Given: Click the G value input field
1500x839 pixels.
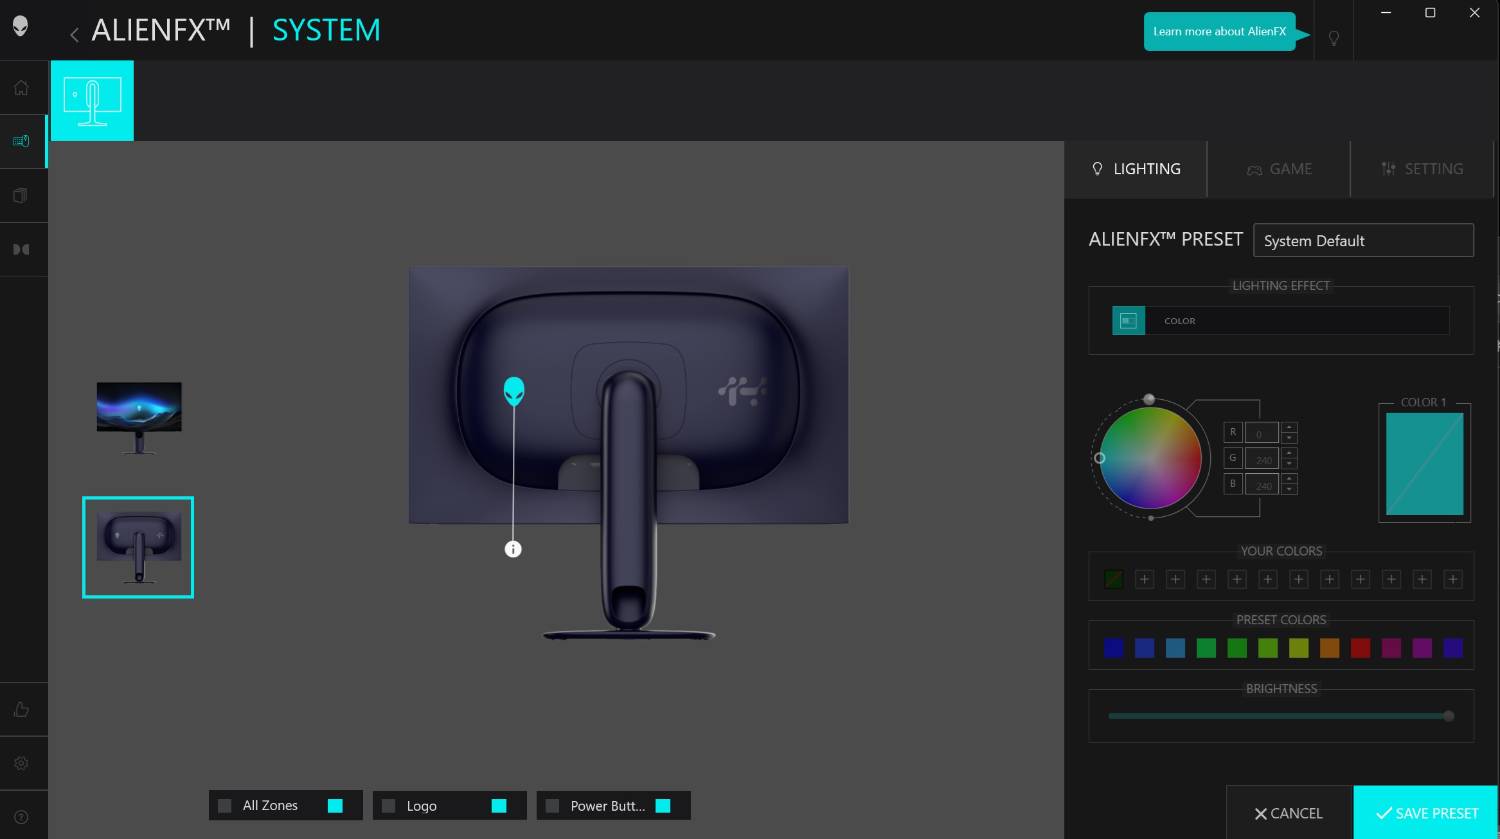Looking at the screenshot, I should point(1262,459).
